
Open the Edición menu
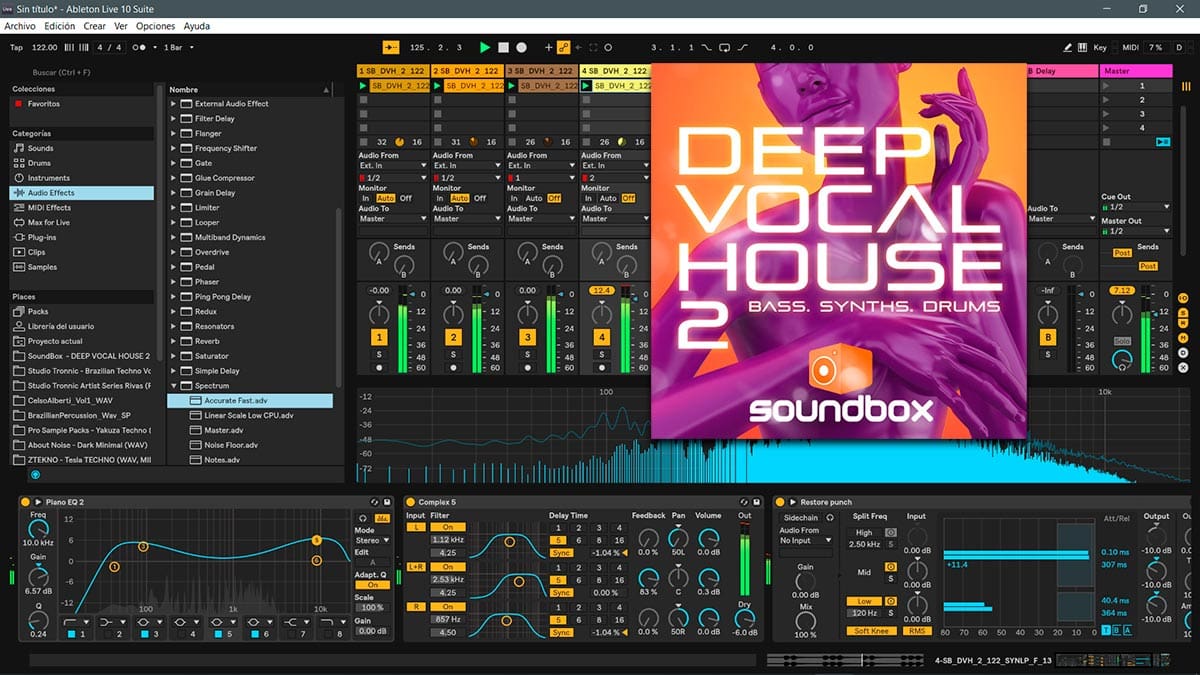point(60,26)
